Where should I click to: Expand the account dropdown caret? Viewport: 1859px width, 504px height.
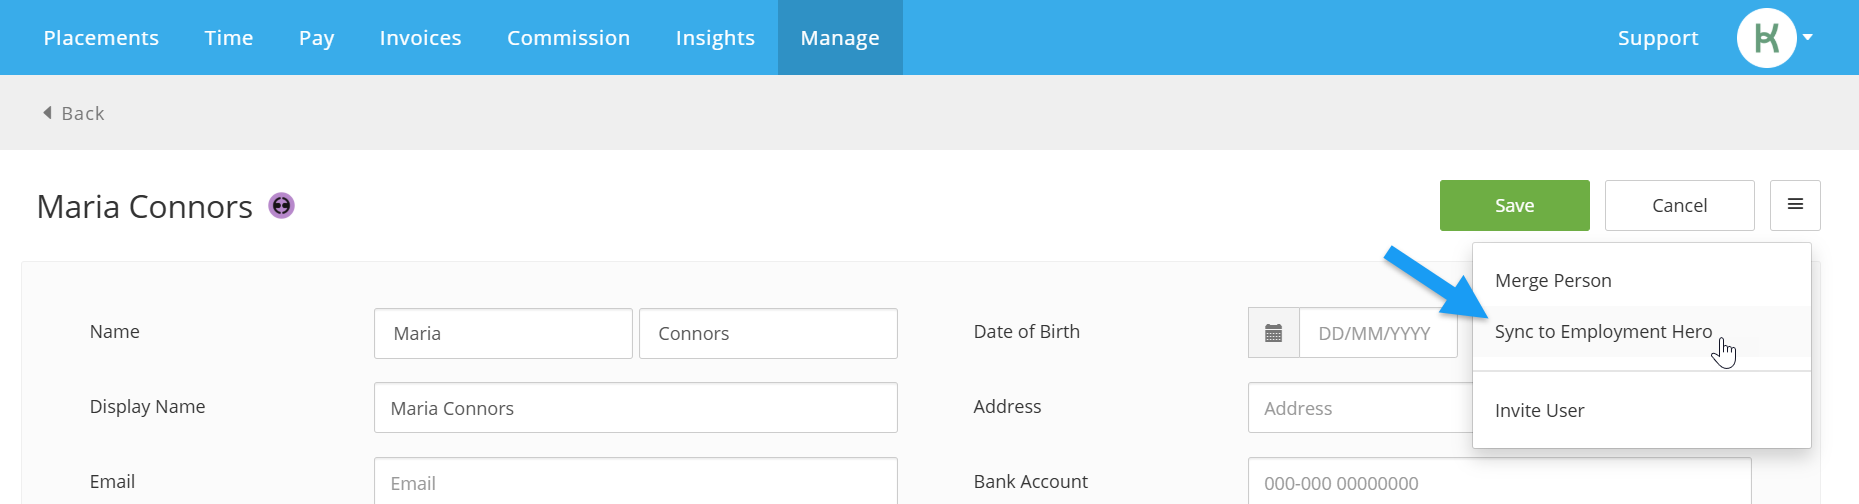click(x=1808, y=38)
